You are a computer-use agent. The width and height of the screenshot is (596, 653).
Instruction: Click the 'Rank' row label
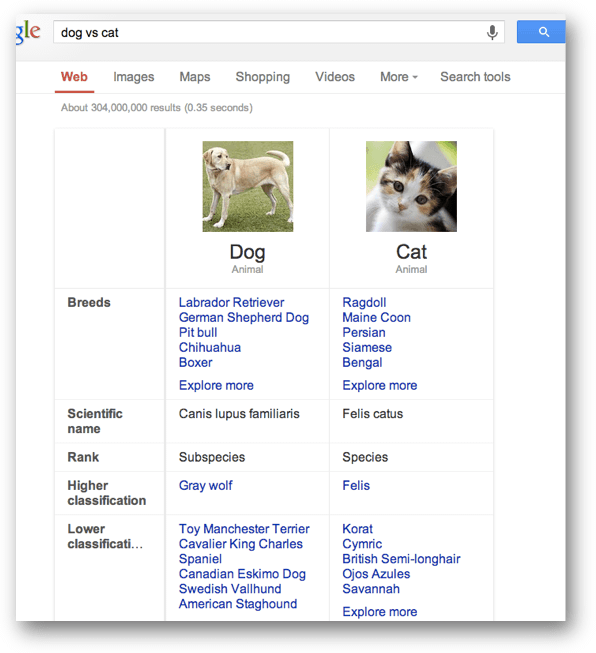pos(83,457)
